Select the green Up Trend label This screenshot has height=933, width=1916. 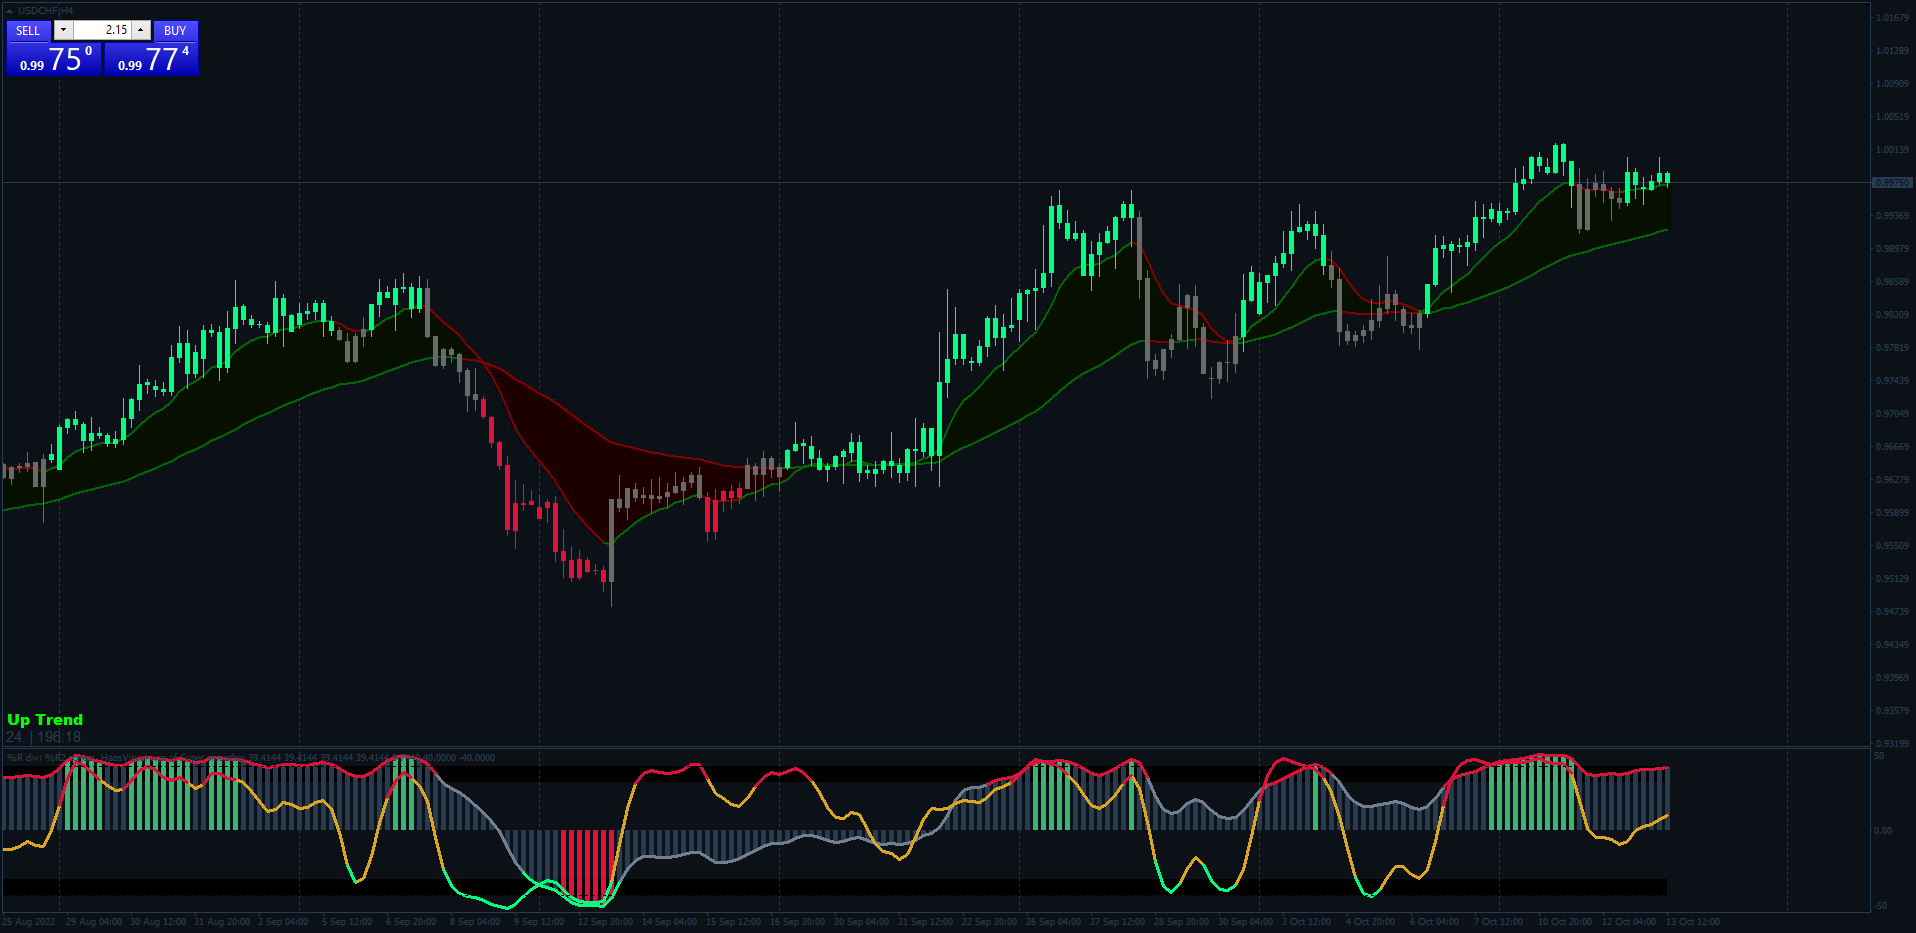click(x=45, y=719)
